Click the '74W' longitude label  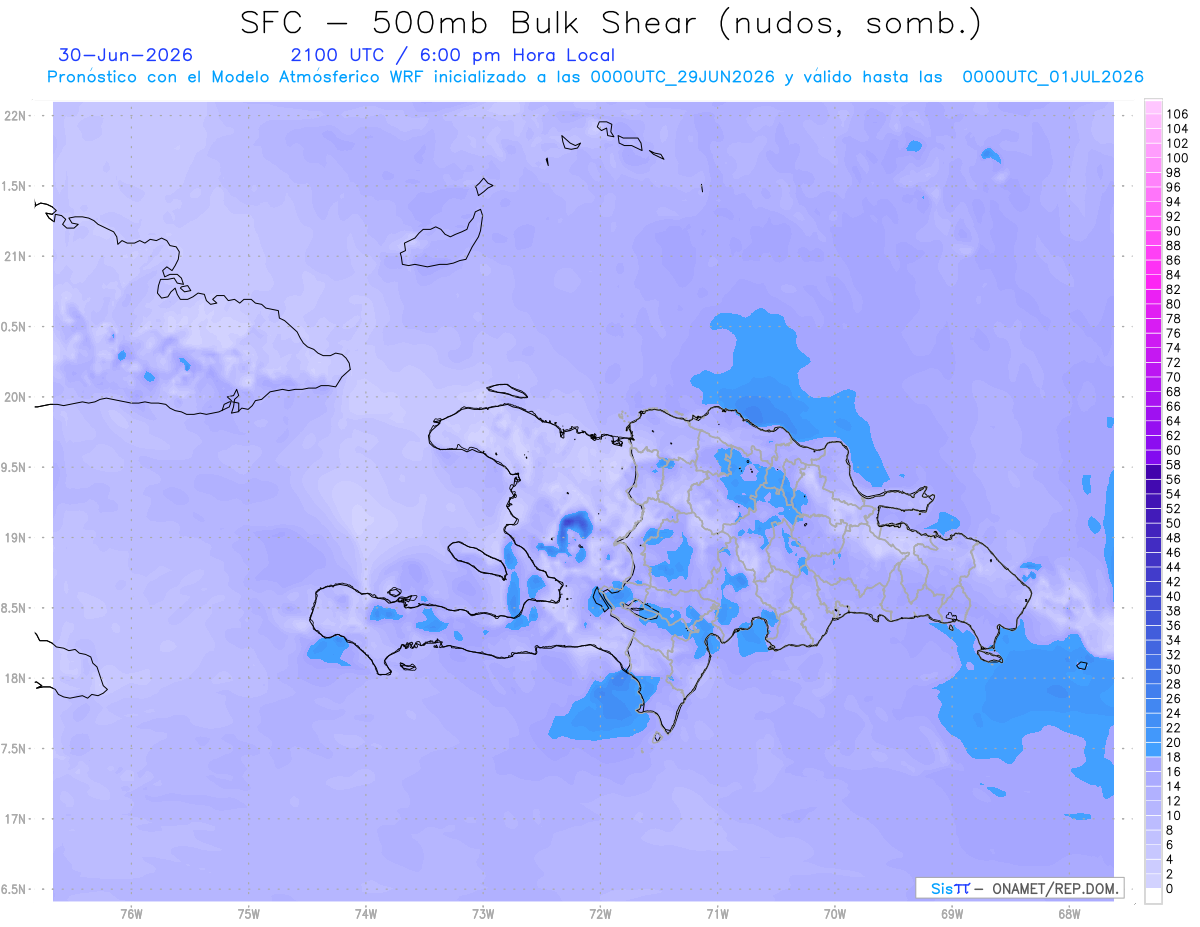point(366,913)
